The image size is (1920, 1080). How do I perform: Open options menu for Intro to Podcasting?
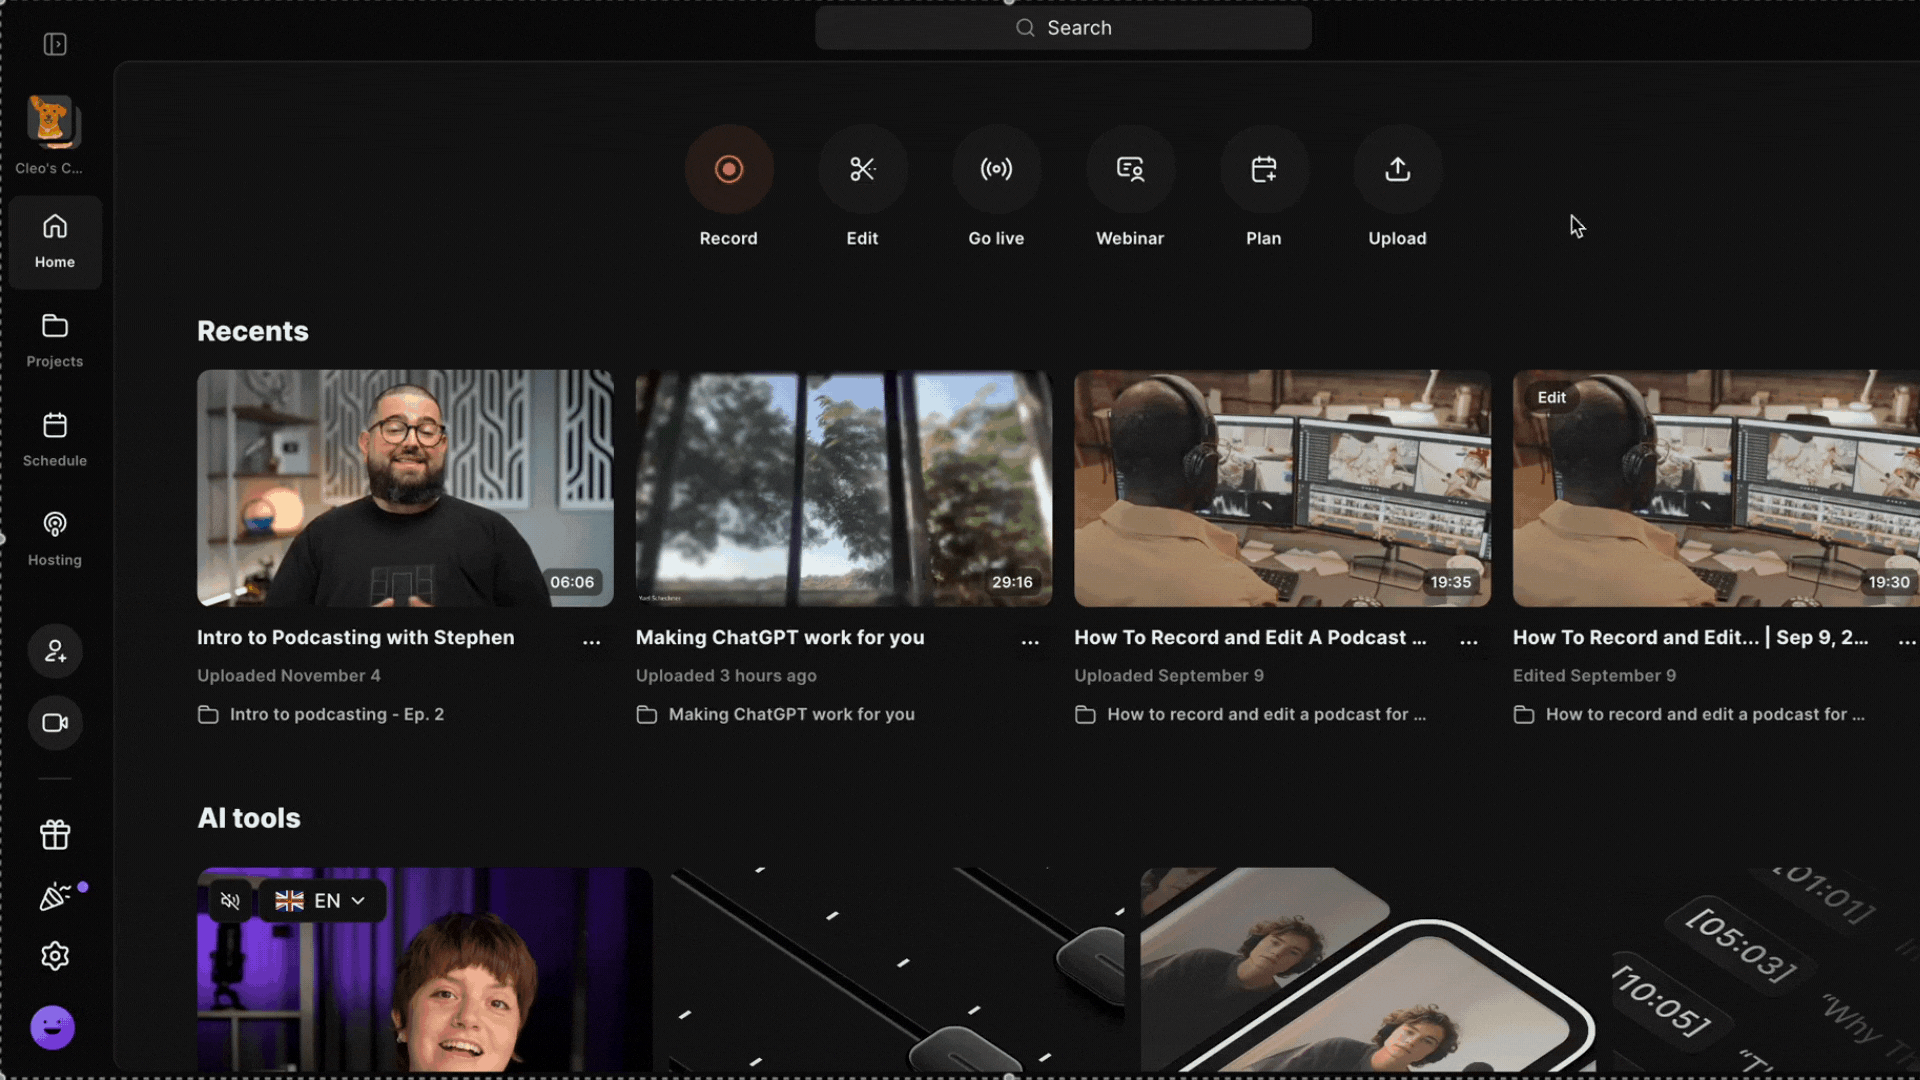coord(592,641)
